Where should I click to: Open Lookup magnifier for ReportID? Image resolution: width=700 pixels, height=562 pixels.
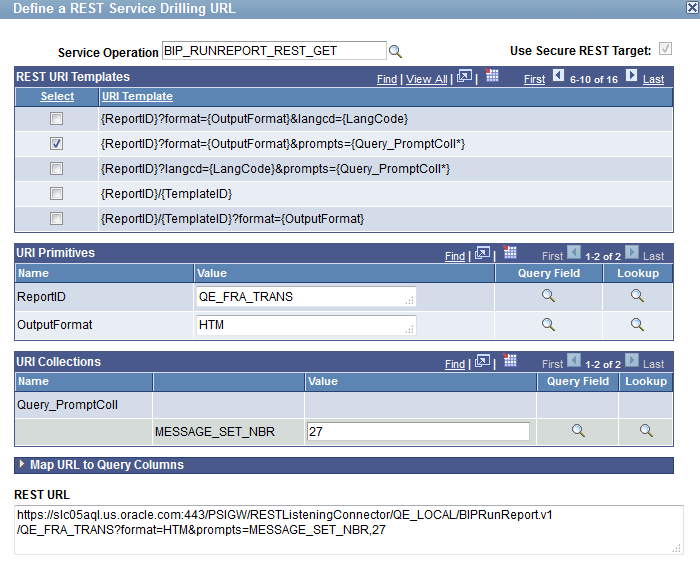[637, 296]
